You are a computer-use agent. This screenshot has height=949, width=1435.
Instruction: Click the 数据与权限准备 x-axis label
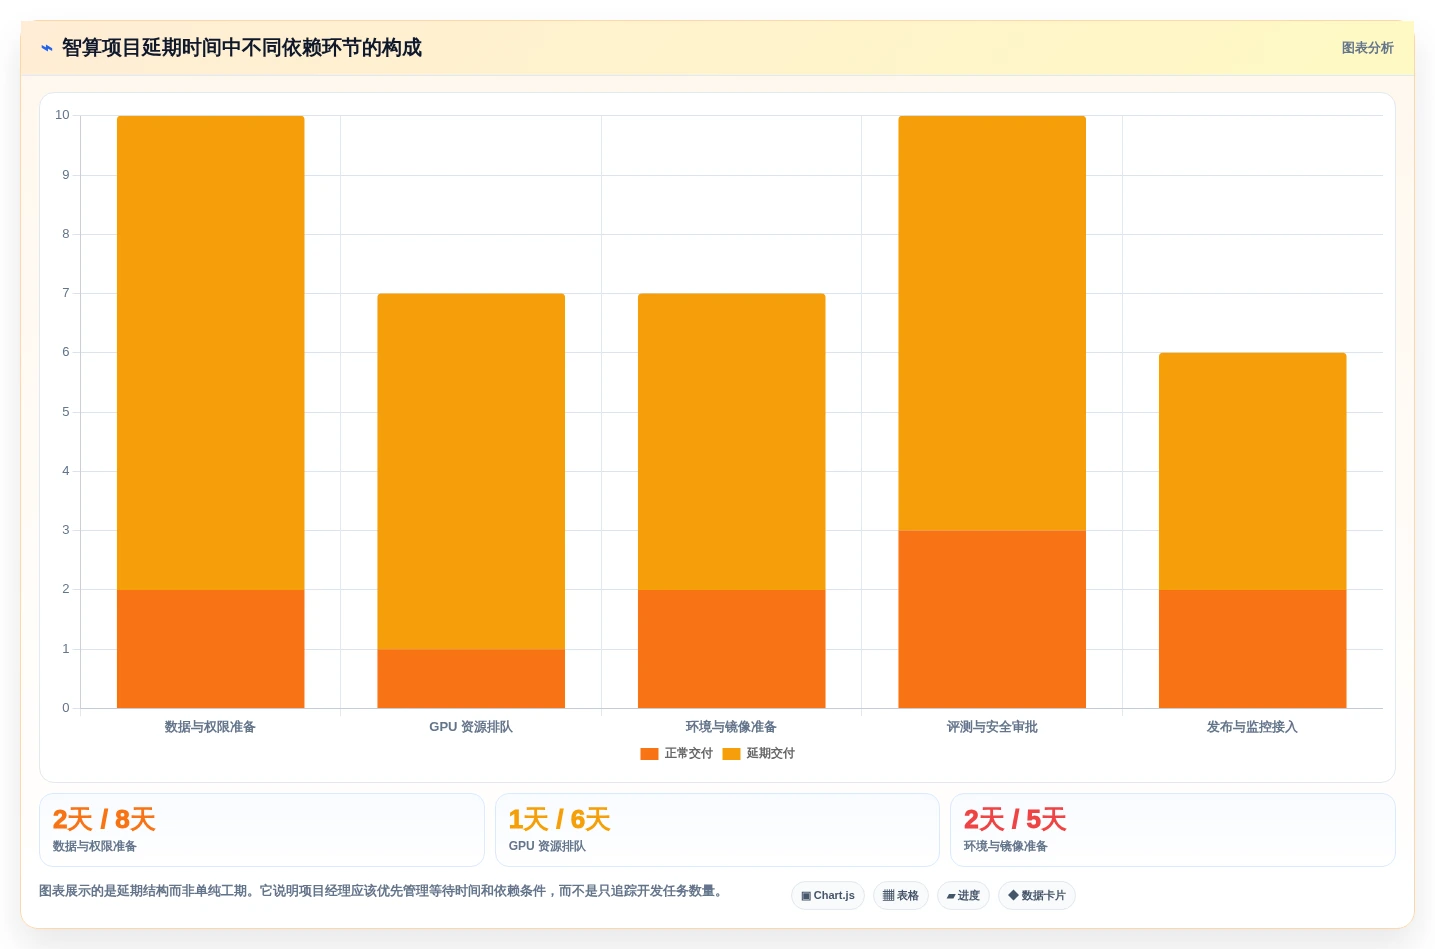coord(210,727)
